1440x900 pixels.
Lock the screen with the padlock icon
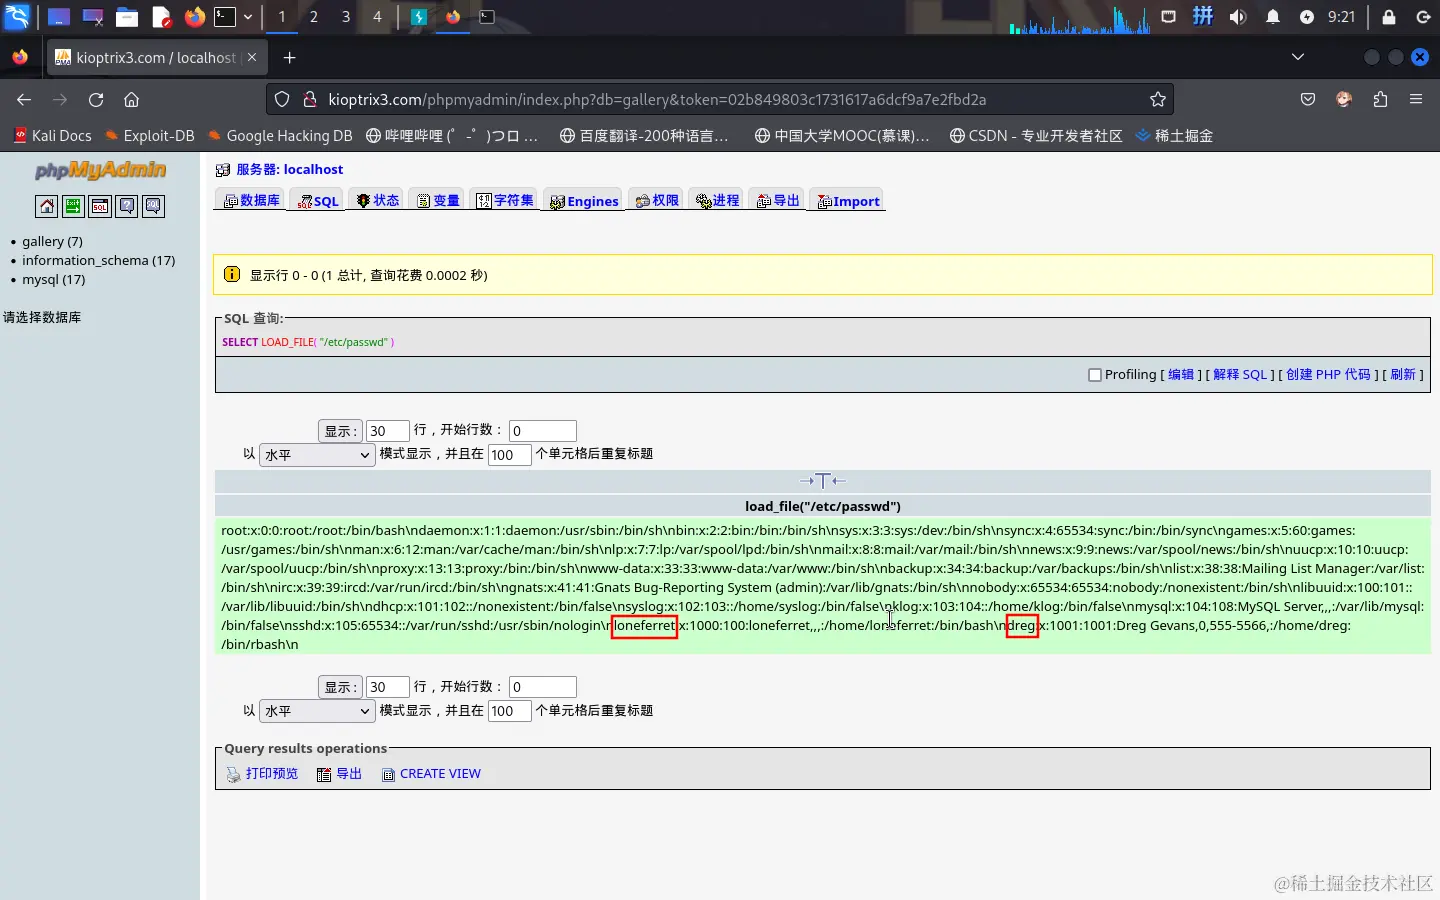[1389, 17]
